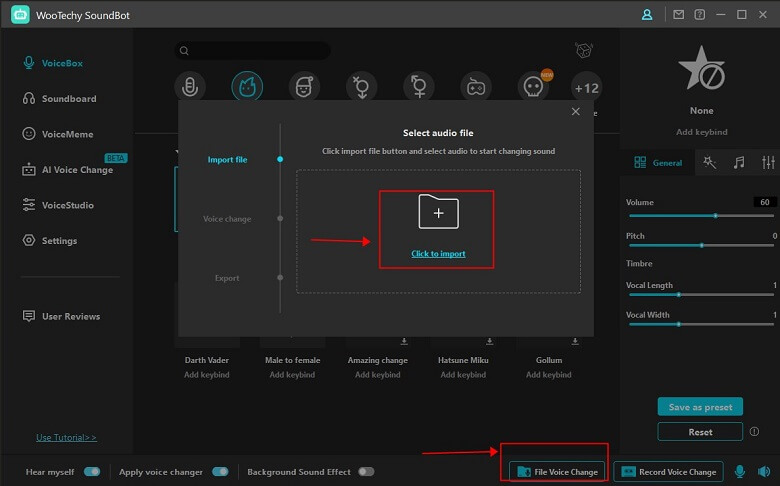Click the Volume value field showing 60
The height and width of the screenshot is (486, 780).
pos(764,202)
